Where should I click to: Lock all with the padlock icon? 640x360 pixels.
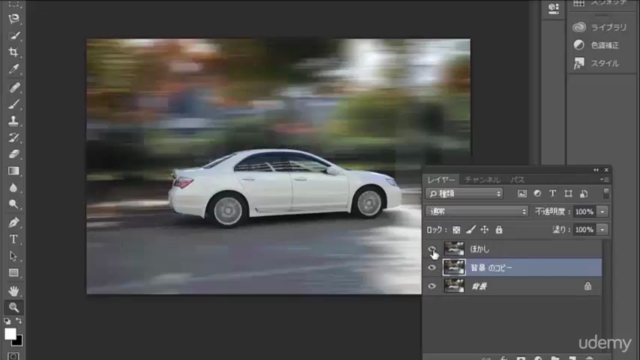click(x=499, y=230)
